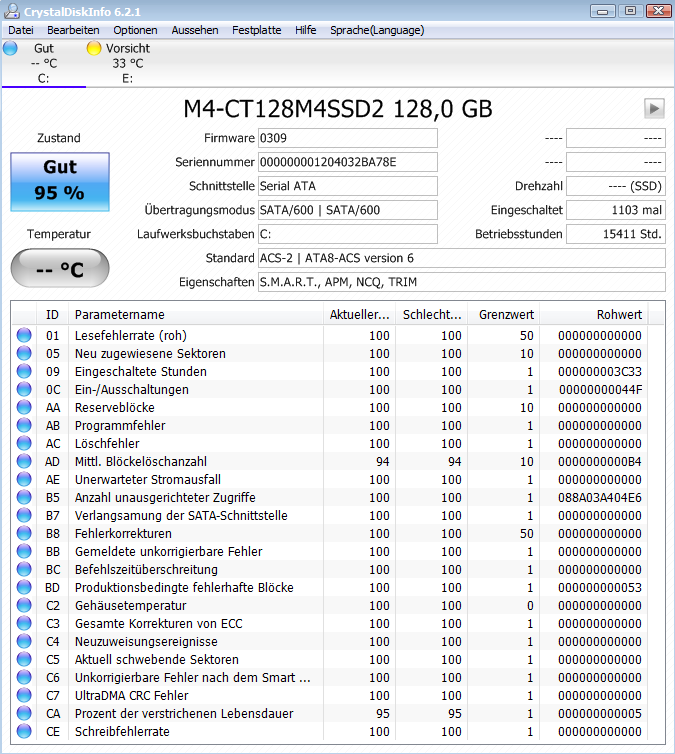Click status icon of Lesefehlerrate (roh) row
The height and width of the screenshot is (754, 675).
click(24, 335)
